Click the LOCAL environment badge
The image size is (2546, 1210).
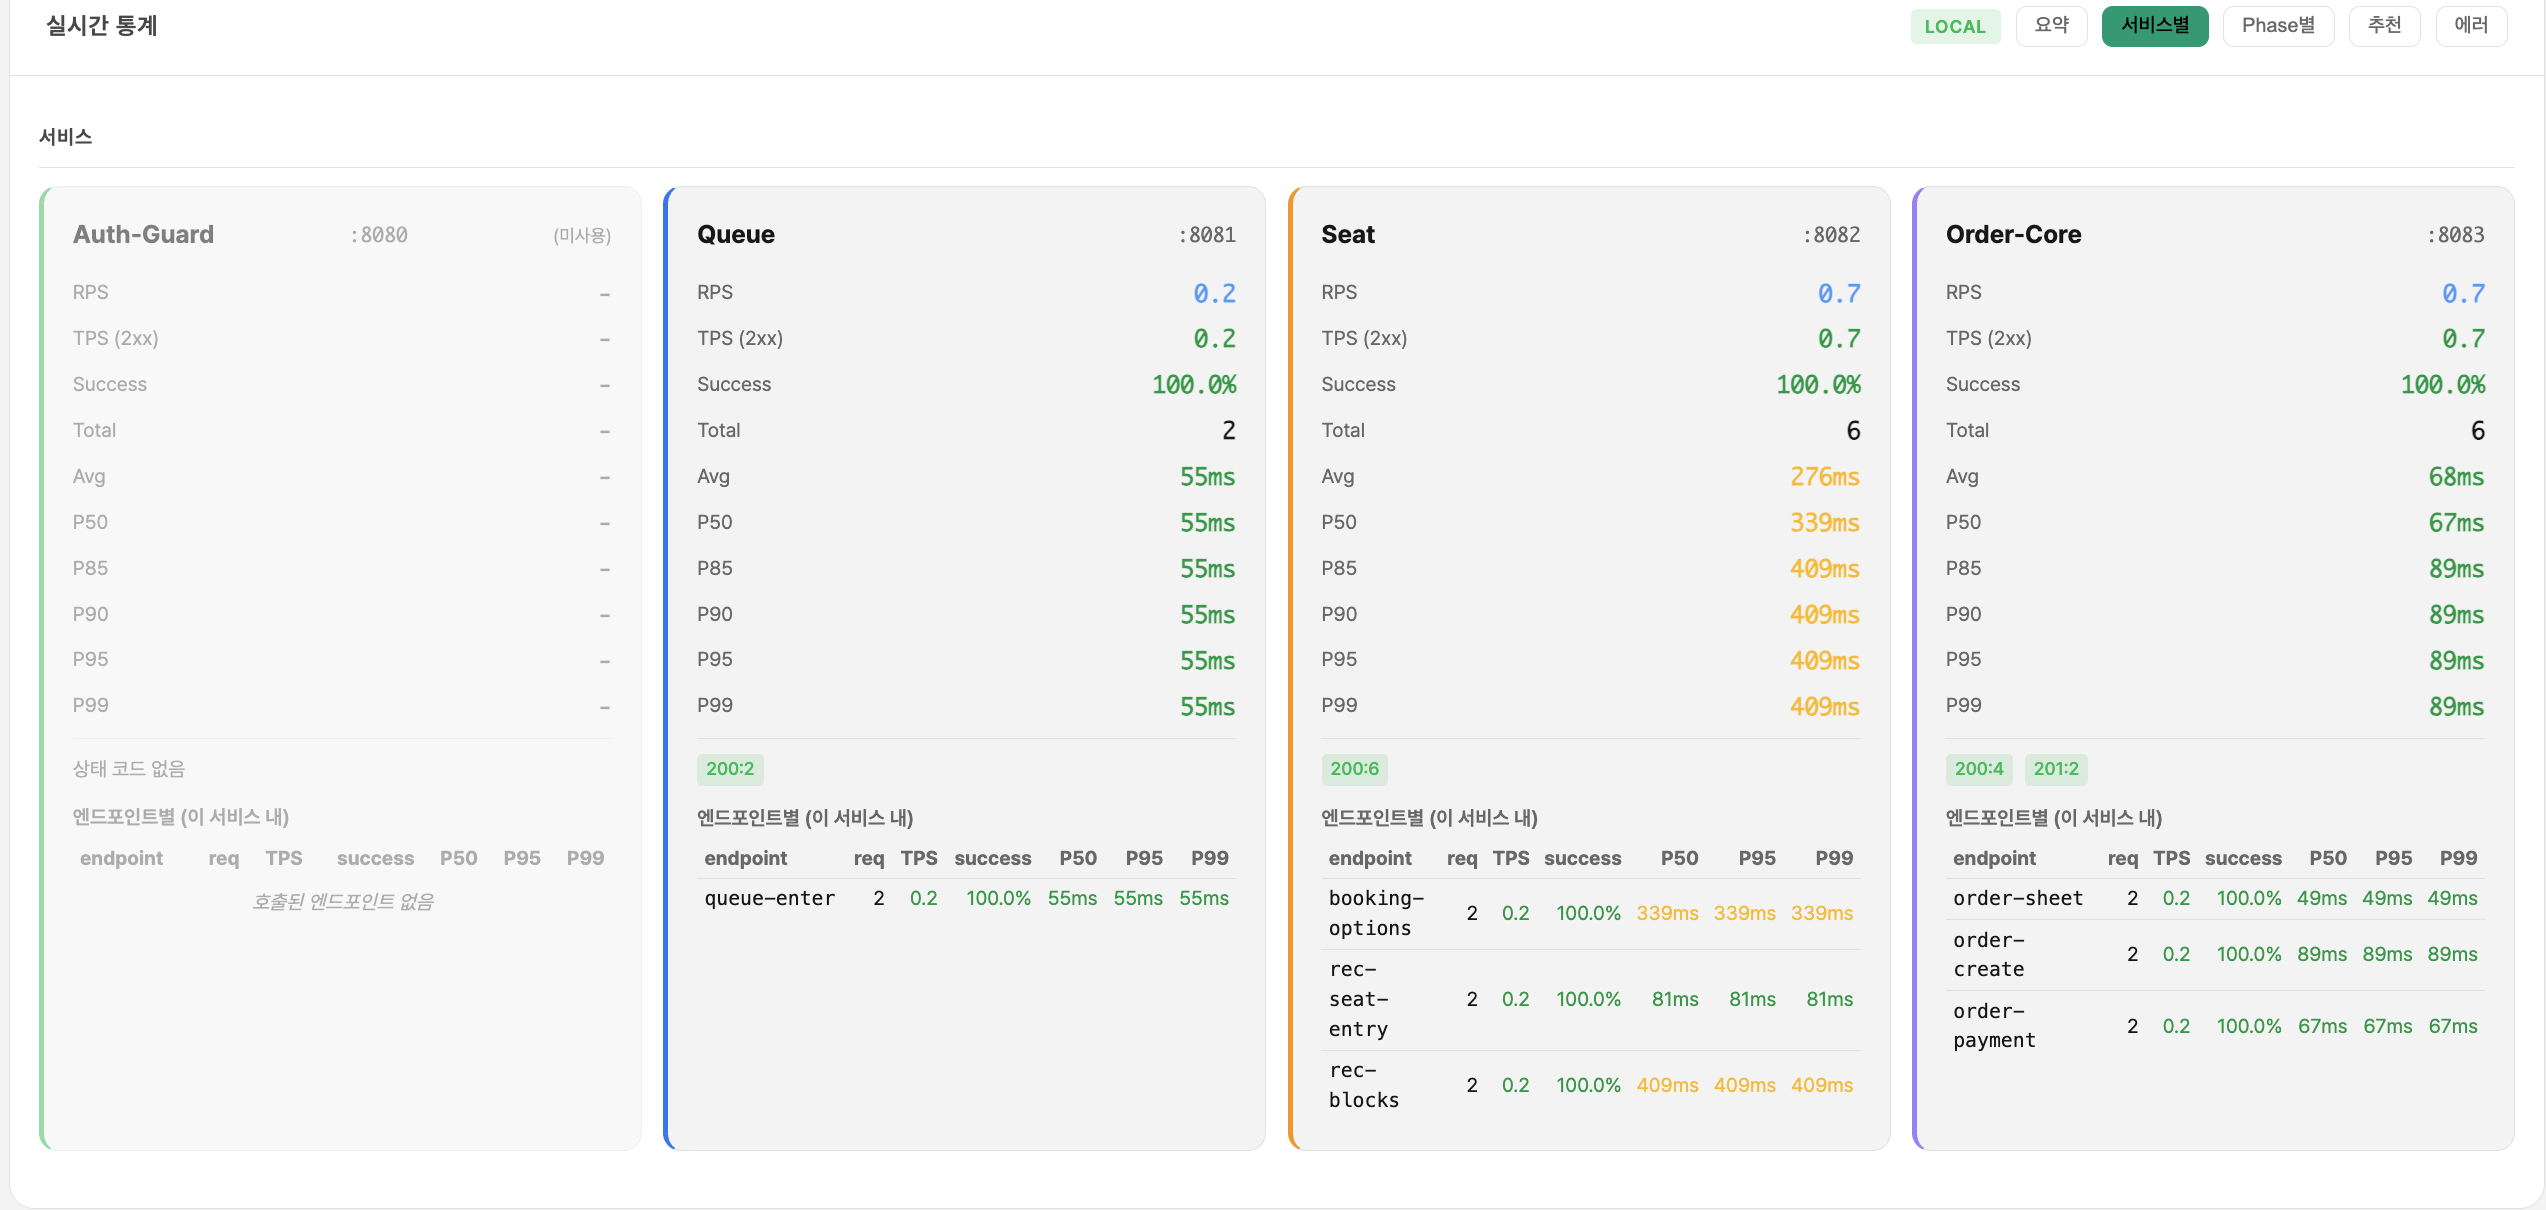pos(1956,26)
